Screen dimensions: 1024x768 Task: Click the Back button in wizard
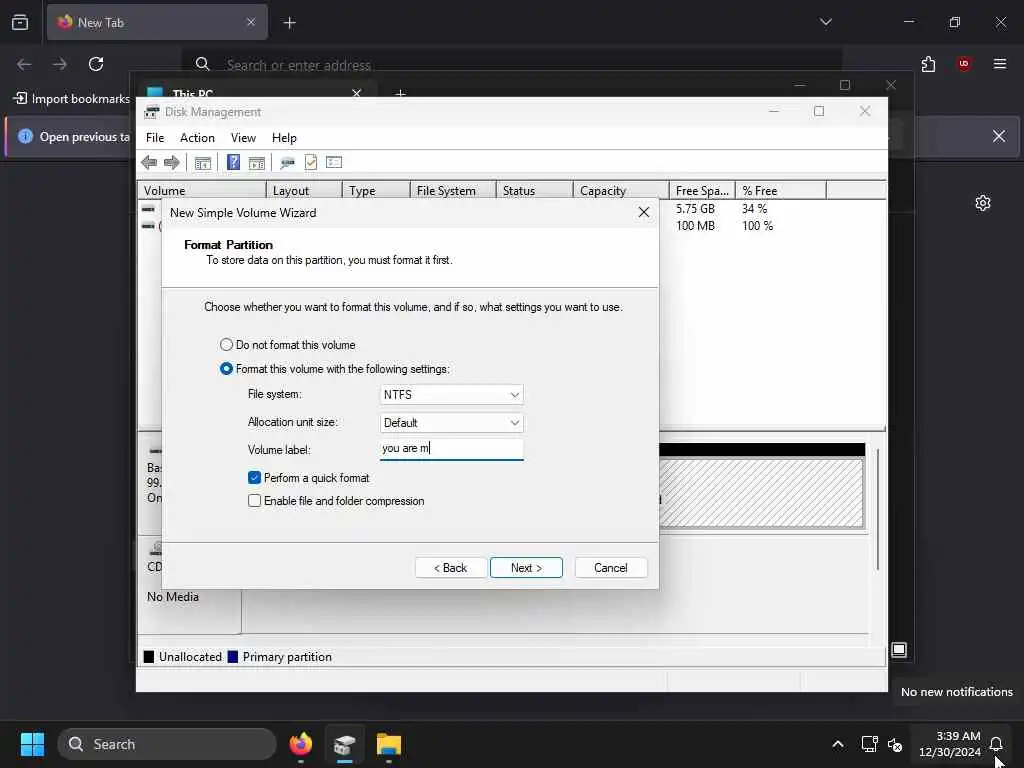[451, 568]
